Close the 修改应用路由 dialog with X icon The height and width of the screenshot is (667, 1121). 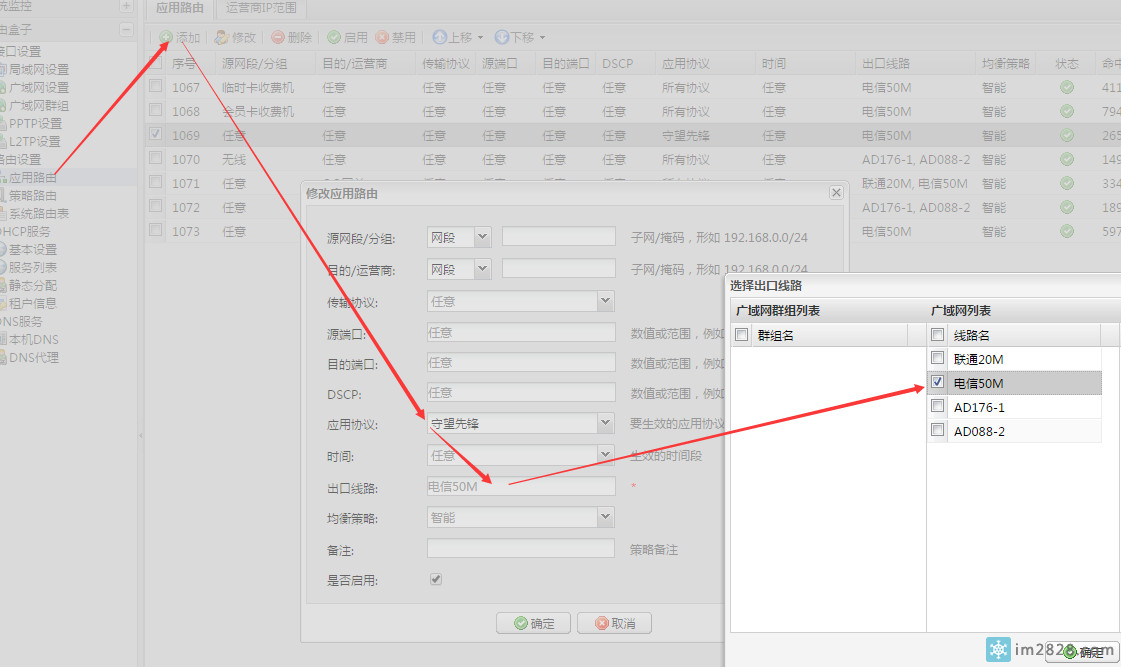836,193
